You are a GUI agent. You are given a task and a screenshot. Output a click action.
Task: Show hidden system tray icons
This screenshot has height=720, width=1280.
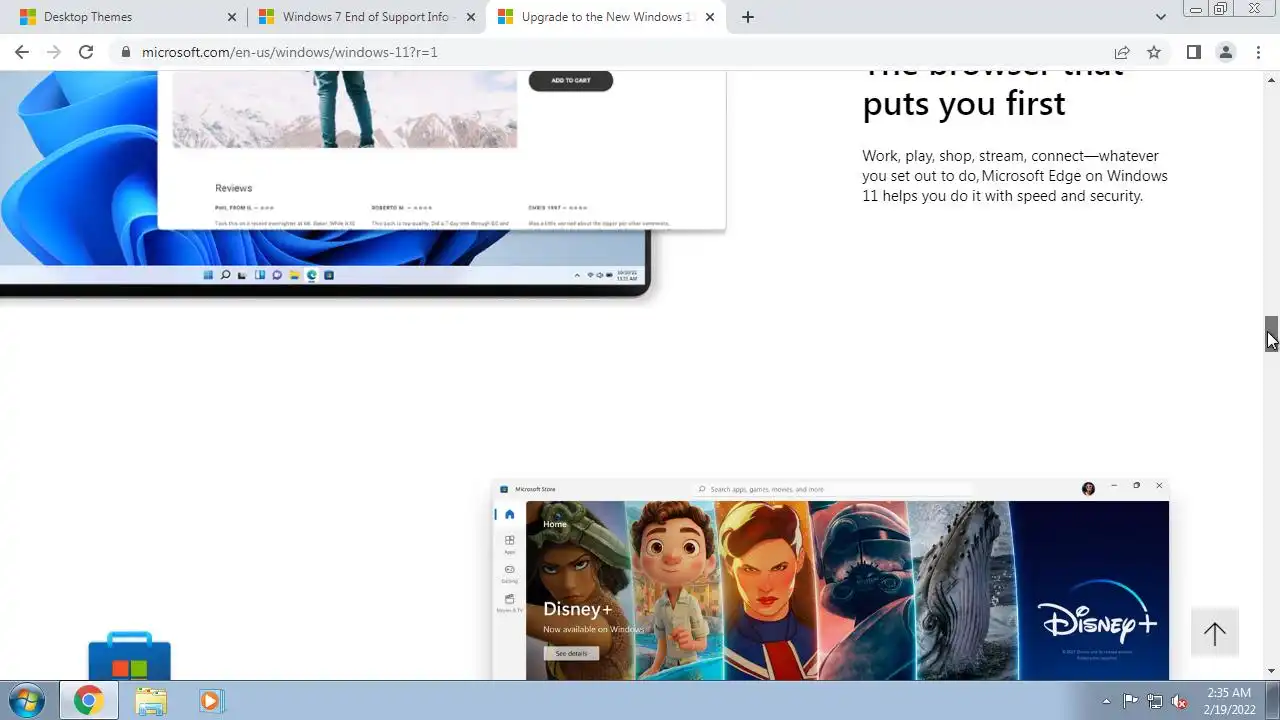pos(1106,701)
